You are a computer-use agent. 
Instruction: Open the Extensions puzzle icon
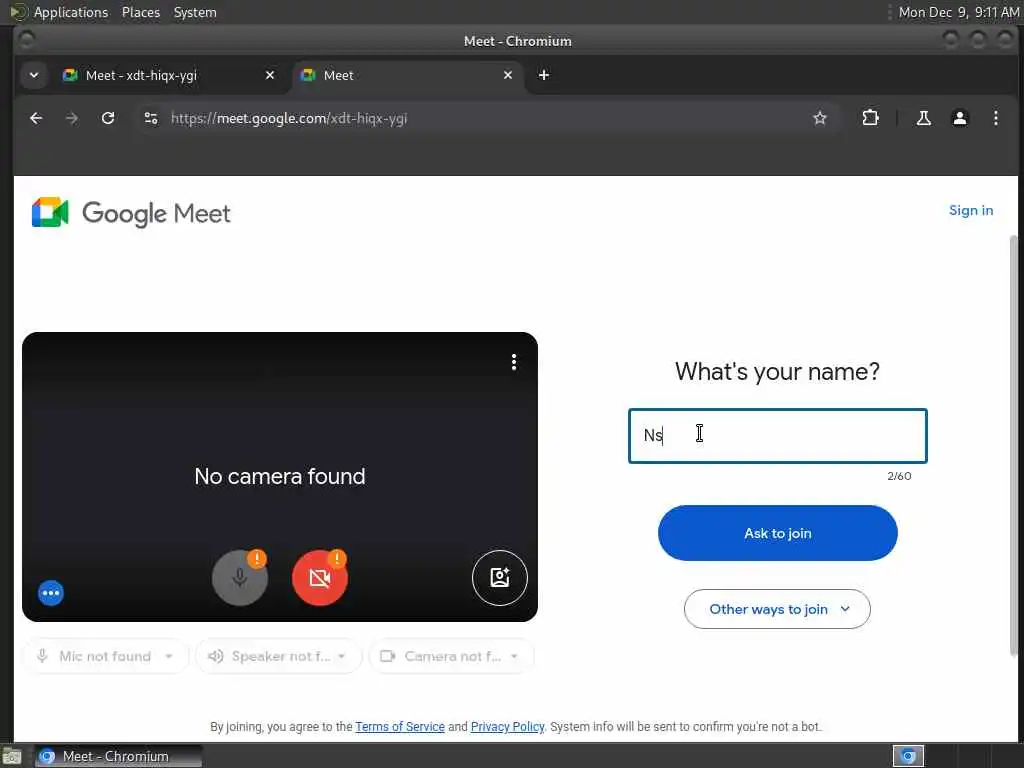coord(870,118)
